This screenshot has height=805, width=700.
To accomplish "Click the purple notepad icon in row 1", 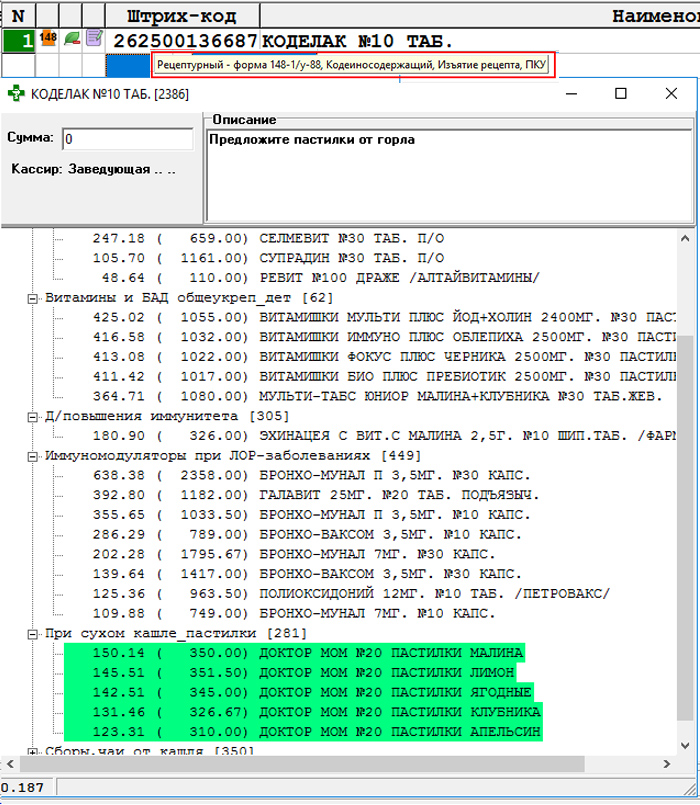I will (x=94, y=39).
